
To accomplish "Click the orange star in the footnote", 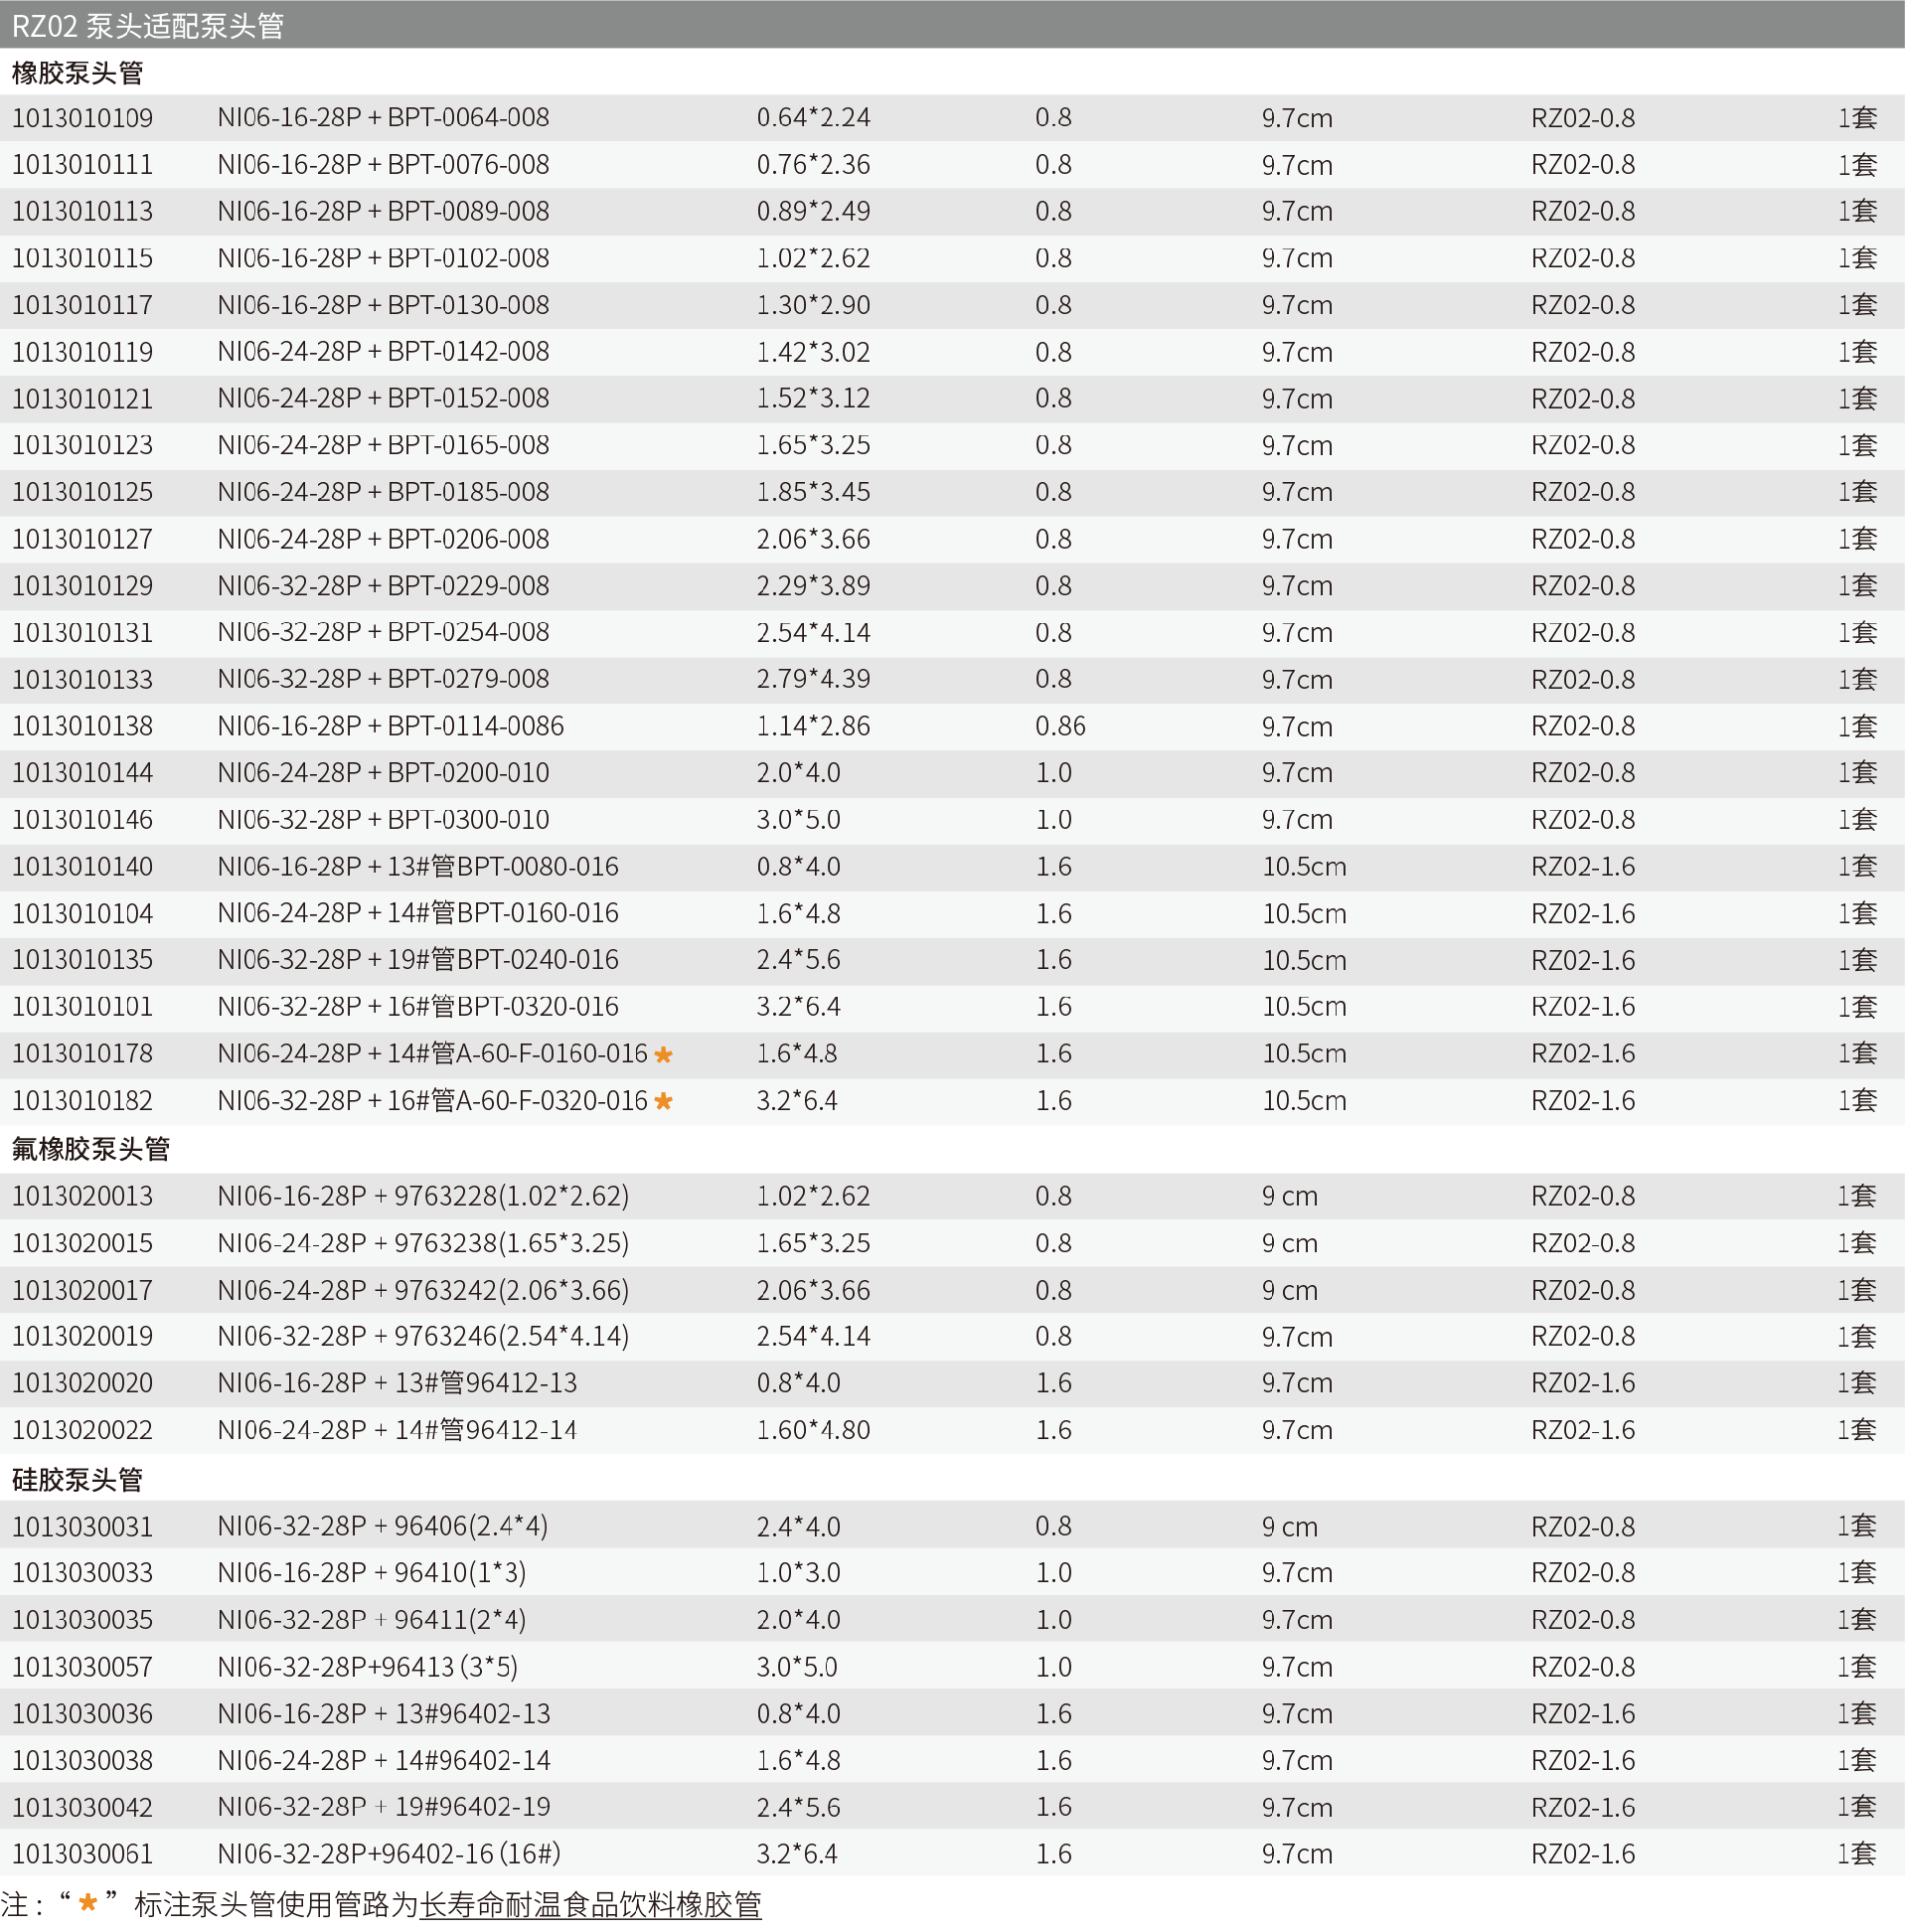I will click(88, 1903).
